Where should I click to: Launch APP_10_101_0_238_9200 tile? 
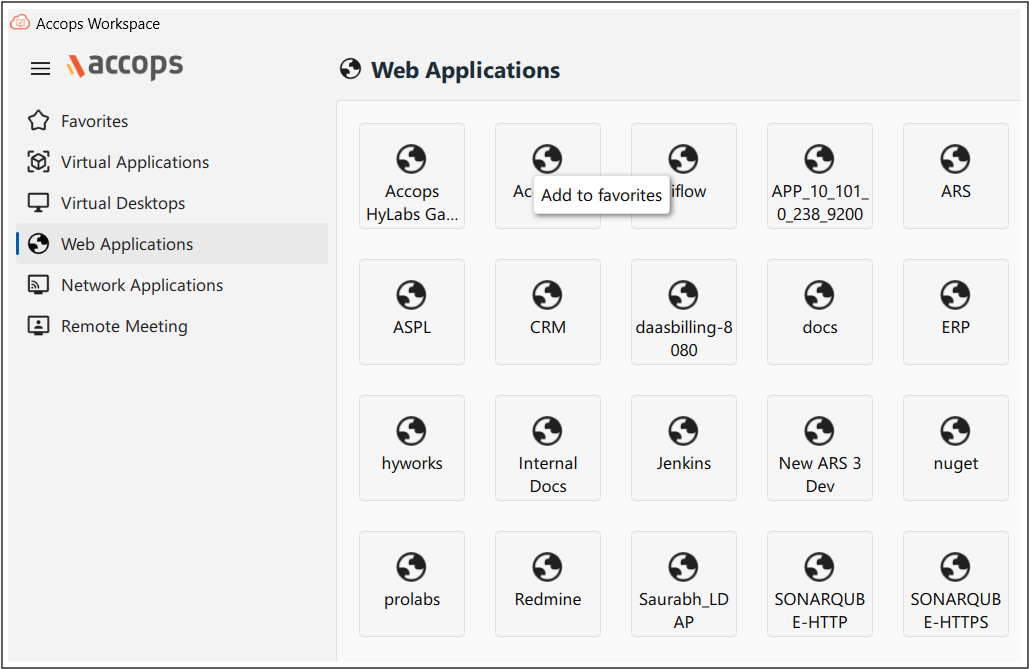click(x=820, y=176)
